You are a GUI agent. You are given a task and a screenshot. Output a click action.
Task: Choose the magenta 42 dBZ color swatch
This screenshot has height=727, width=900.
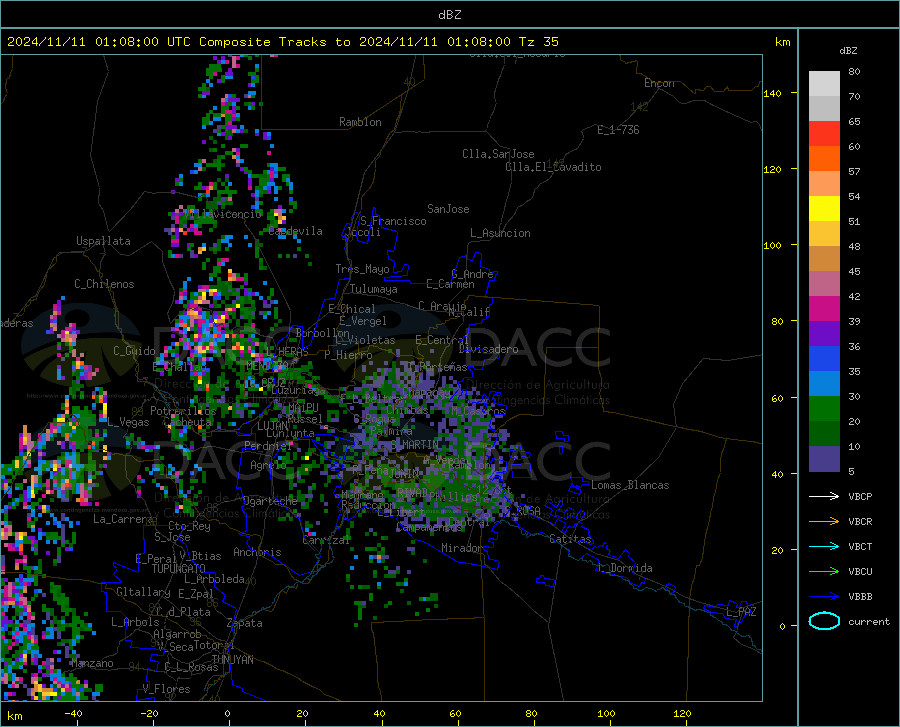[x=824, y=309]
